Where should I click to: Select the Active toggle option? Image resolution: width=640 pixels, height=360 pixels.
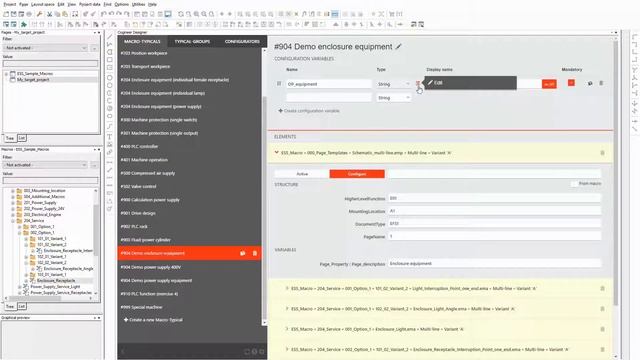pos(302,174)
